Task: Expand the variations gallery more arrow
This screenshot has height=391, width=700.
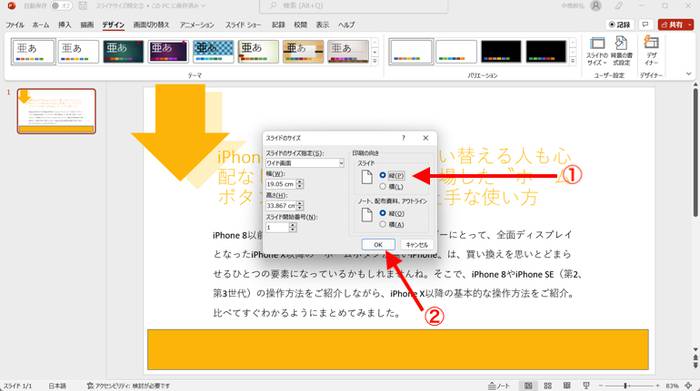Action: click(573, 61)
